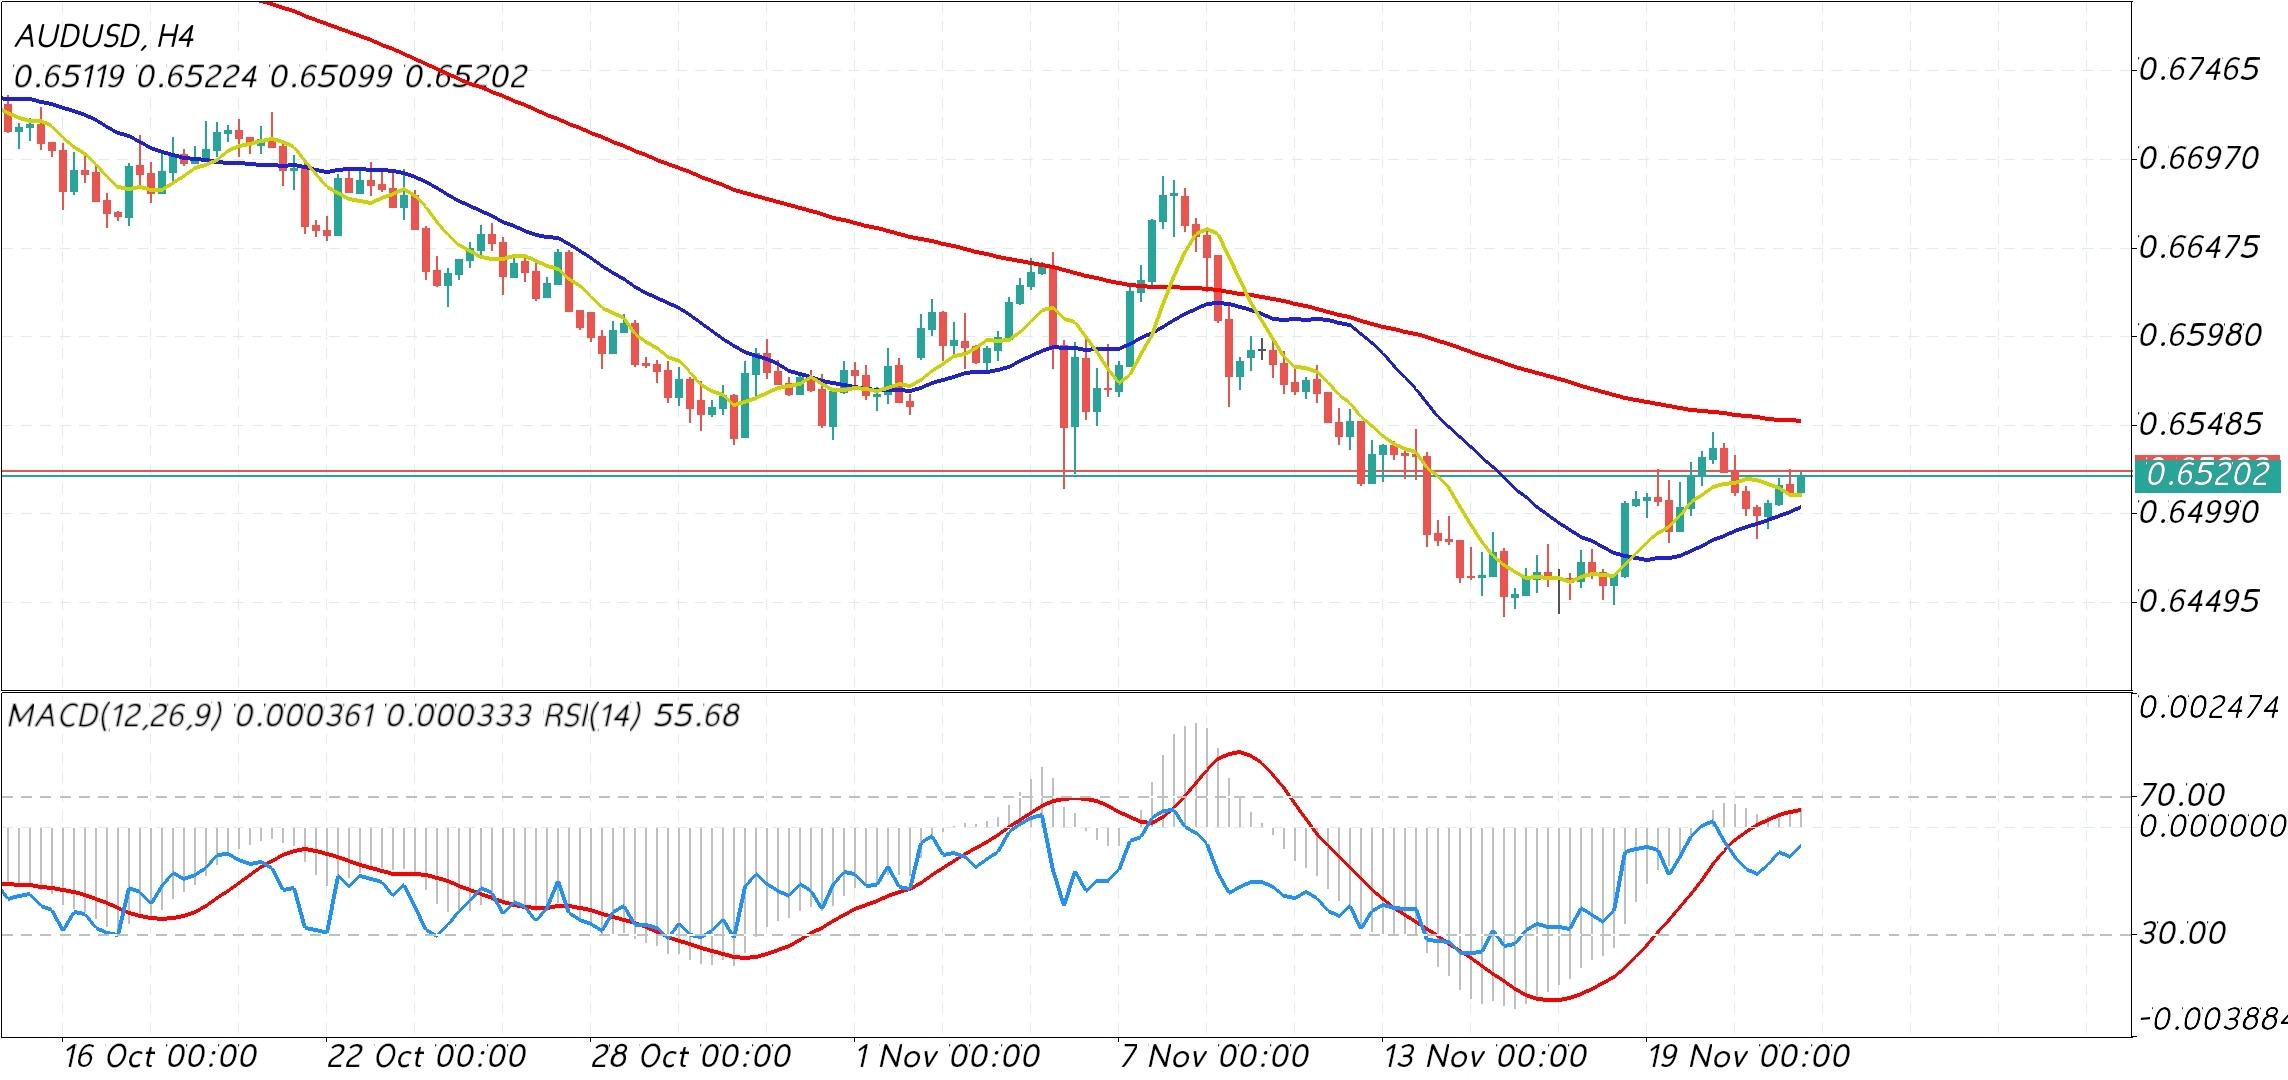Screen dimensions: 2288x1080
Task: Click the 28 Oct 00:00 time axis label
Action: 691,1056
